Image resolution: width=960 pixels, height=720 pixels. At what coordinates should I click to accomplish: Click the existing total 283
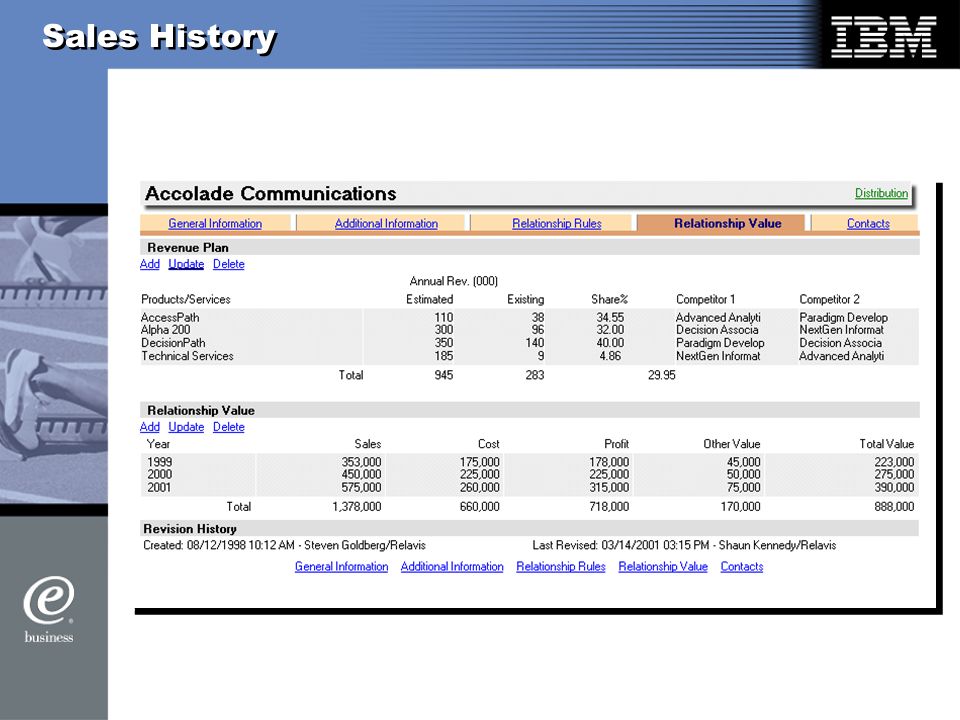(x=534, y=375)
